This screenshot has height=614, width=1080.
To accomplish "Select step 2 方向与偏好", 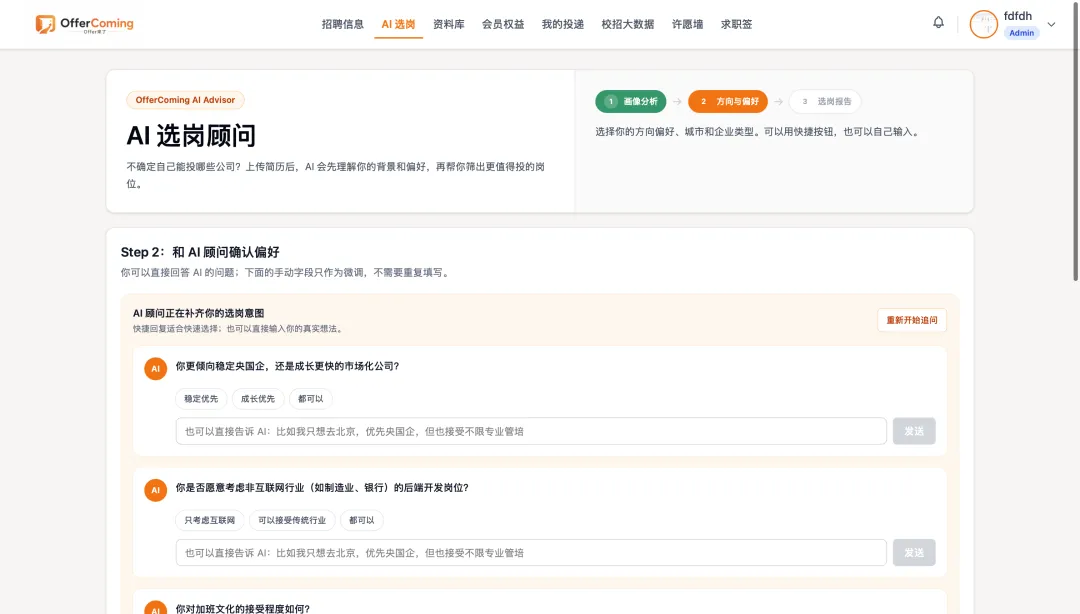I will click(x=728, y=101).
